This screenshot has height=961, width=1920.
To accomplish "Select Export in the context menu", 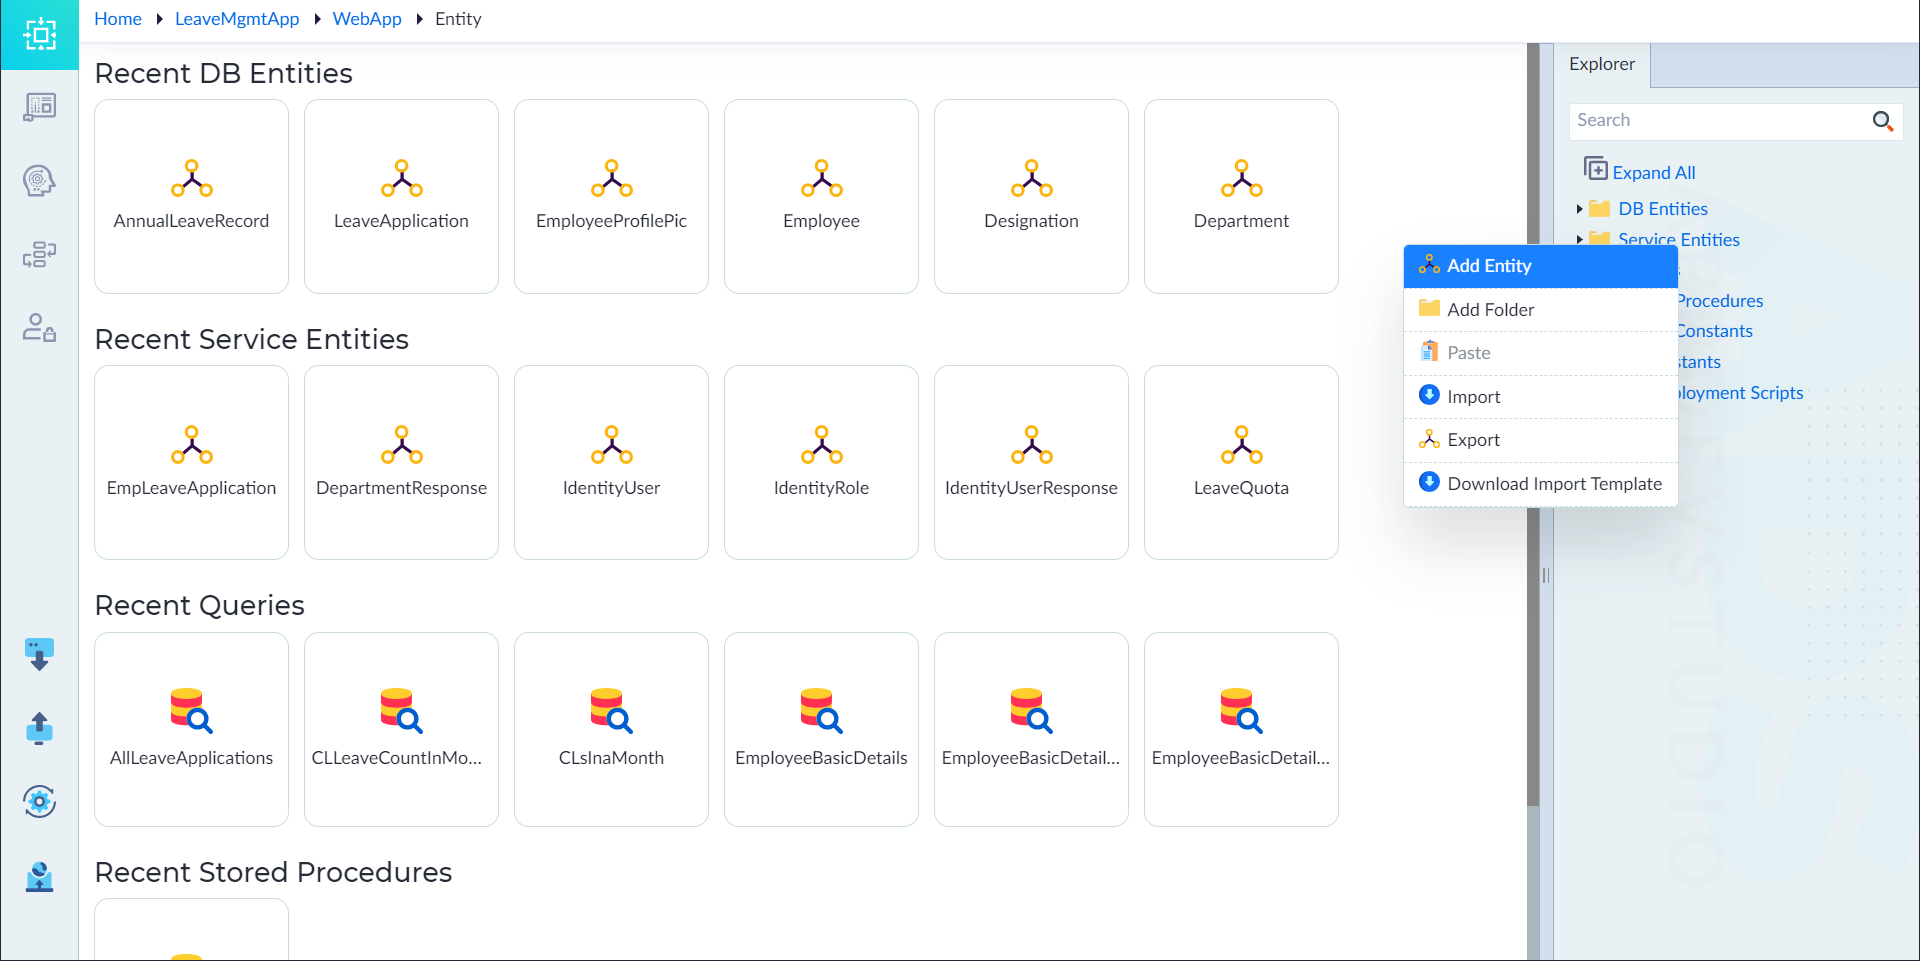I will click(x=1540, y=440).
